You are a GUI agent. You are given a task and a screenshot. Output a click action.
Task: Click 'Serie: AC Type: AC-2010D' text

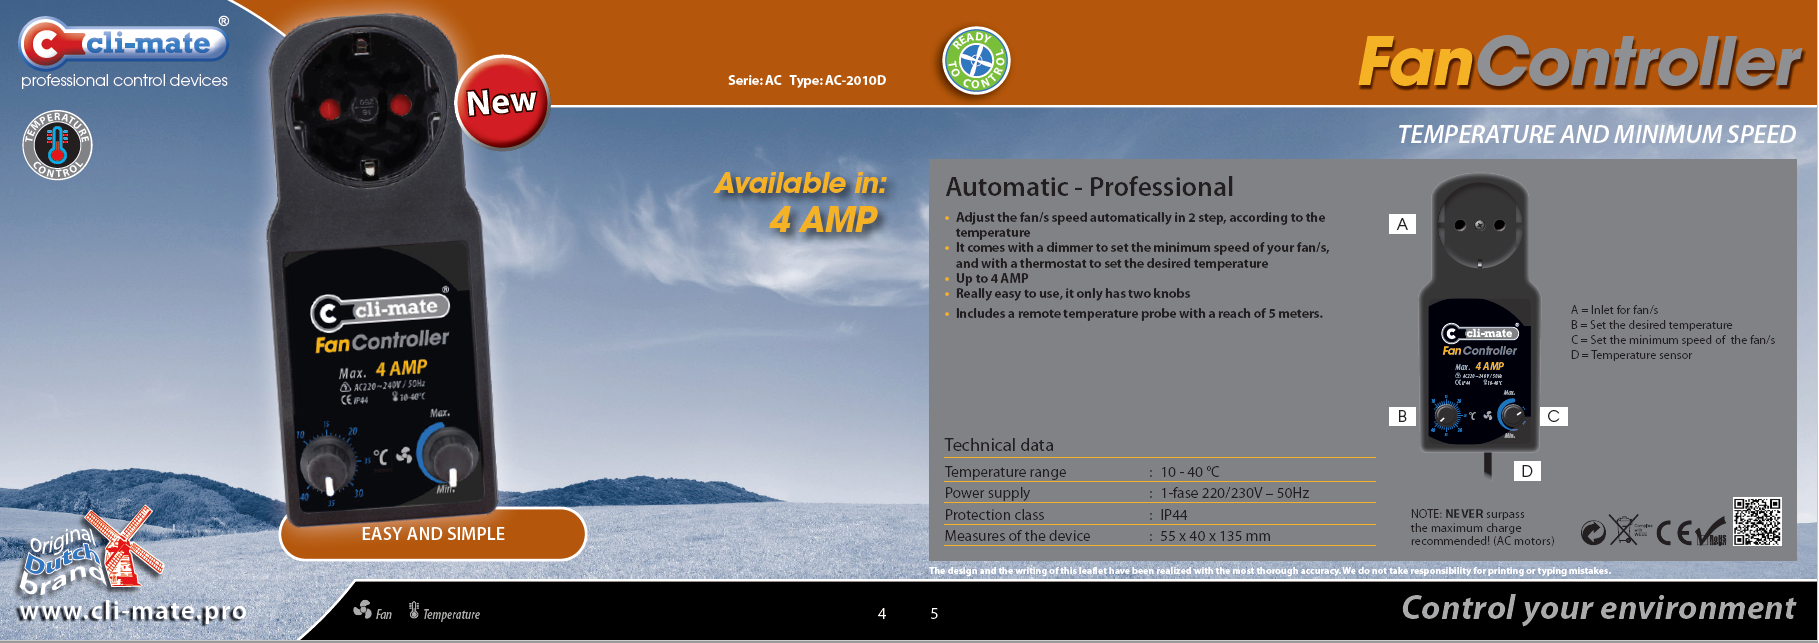point(807,80)
